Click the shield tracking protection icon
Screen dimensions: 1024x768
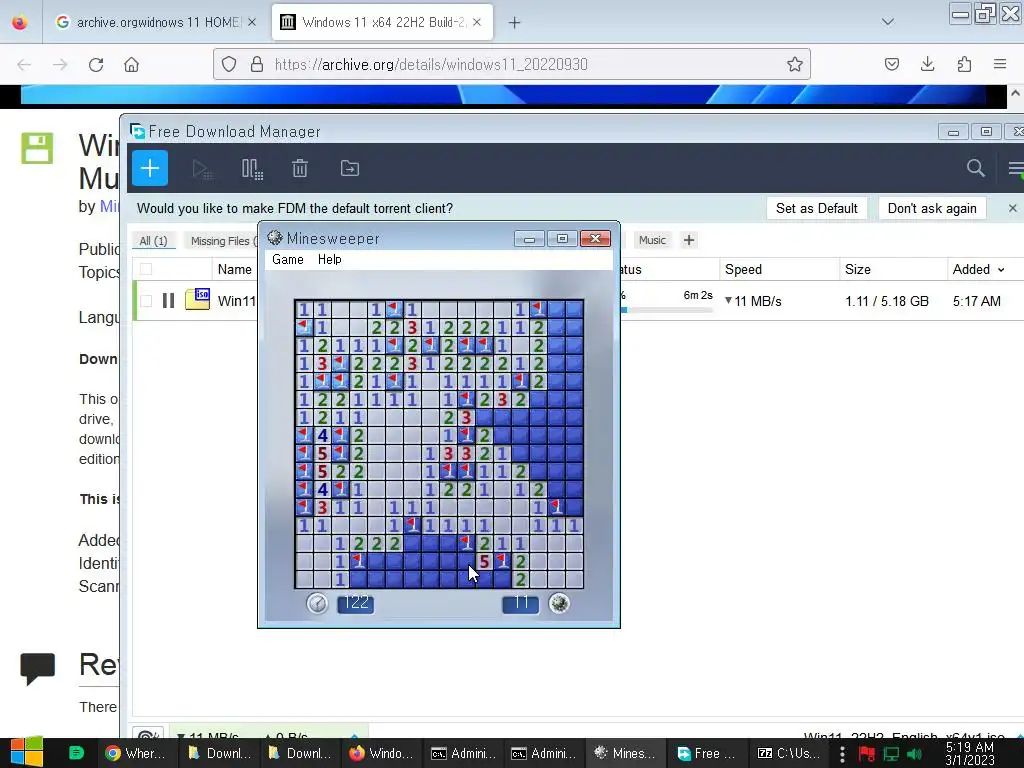(x=229, y=64)
